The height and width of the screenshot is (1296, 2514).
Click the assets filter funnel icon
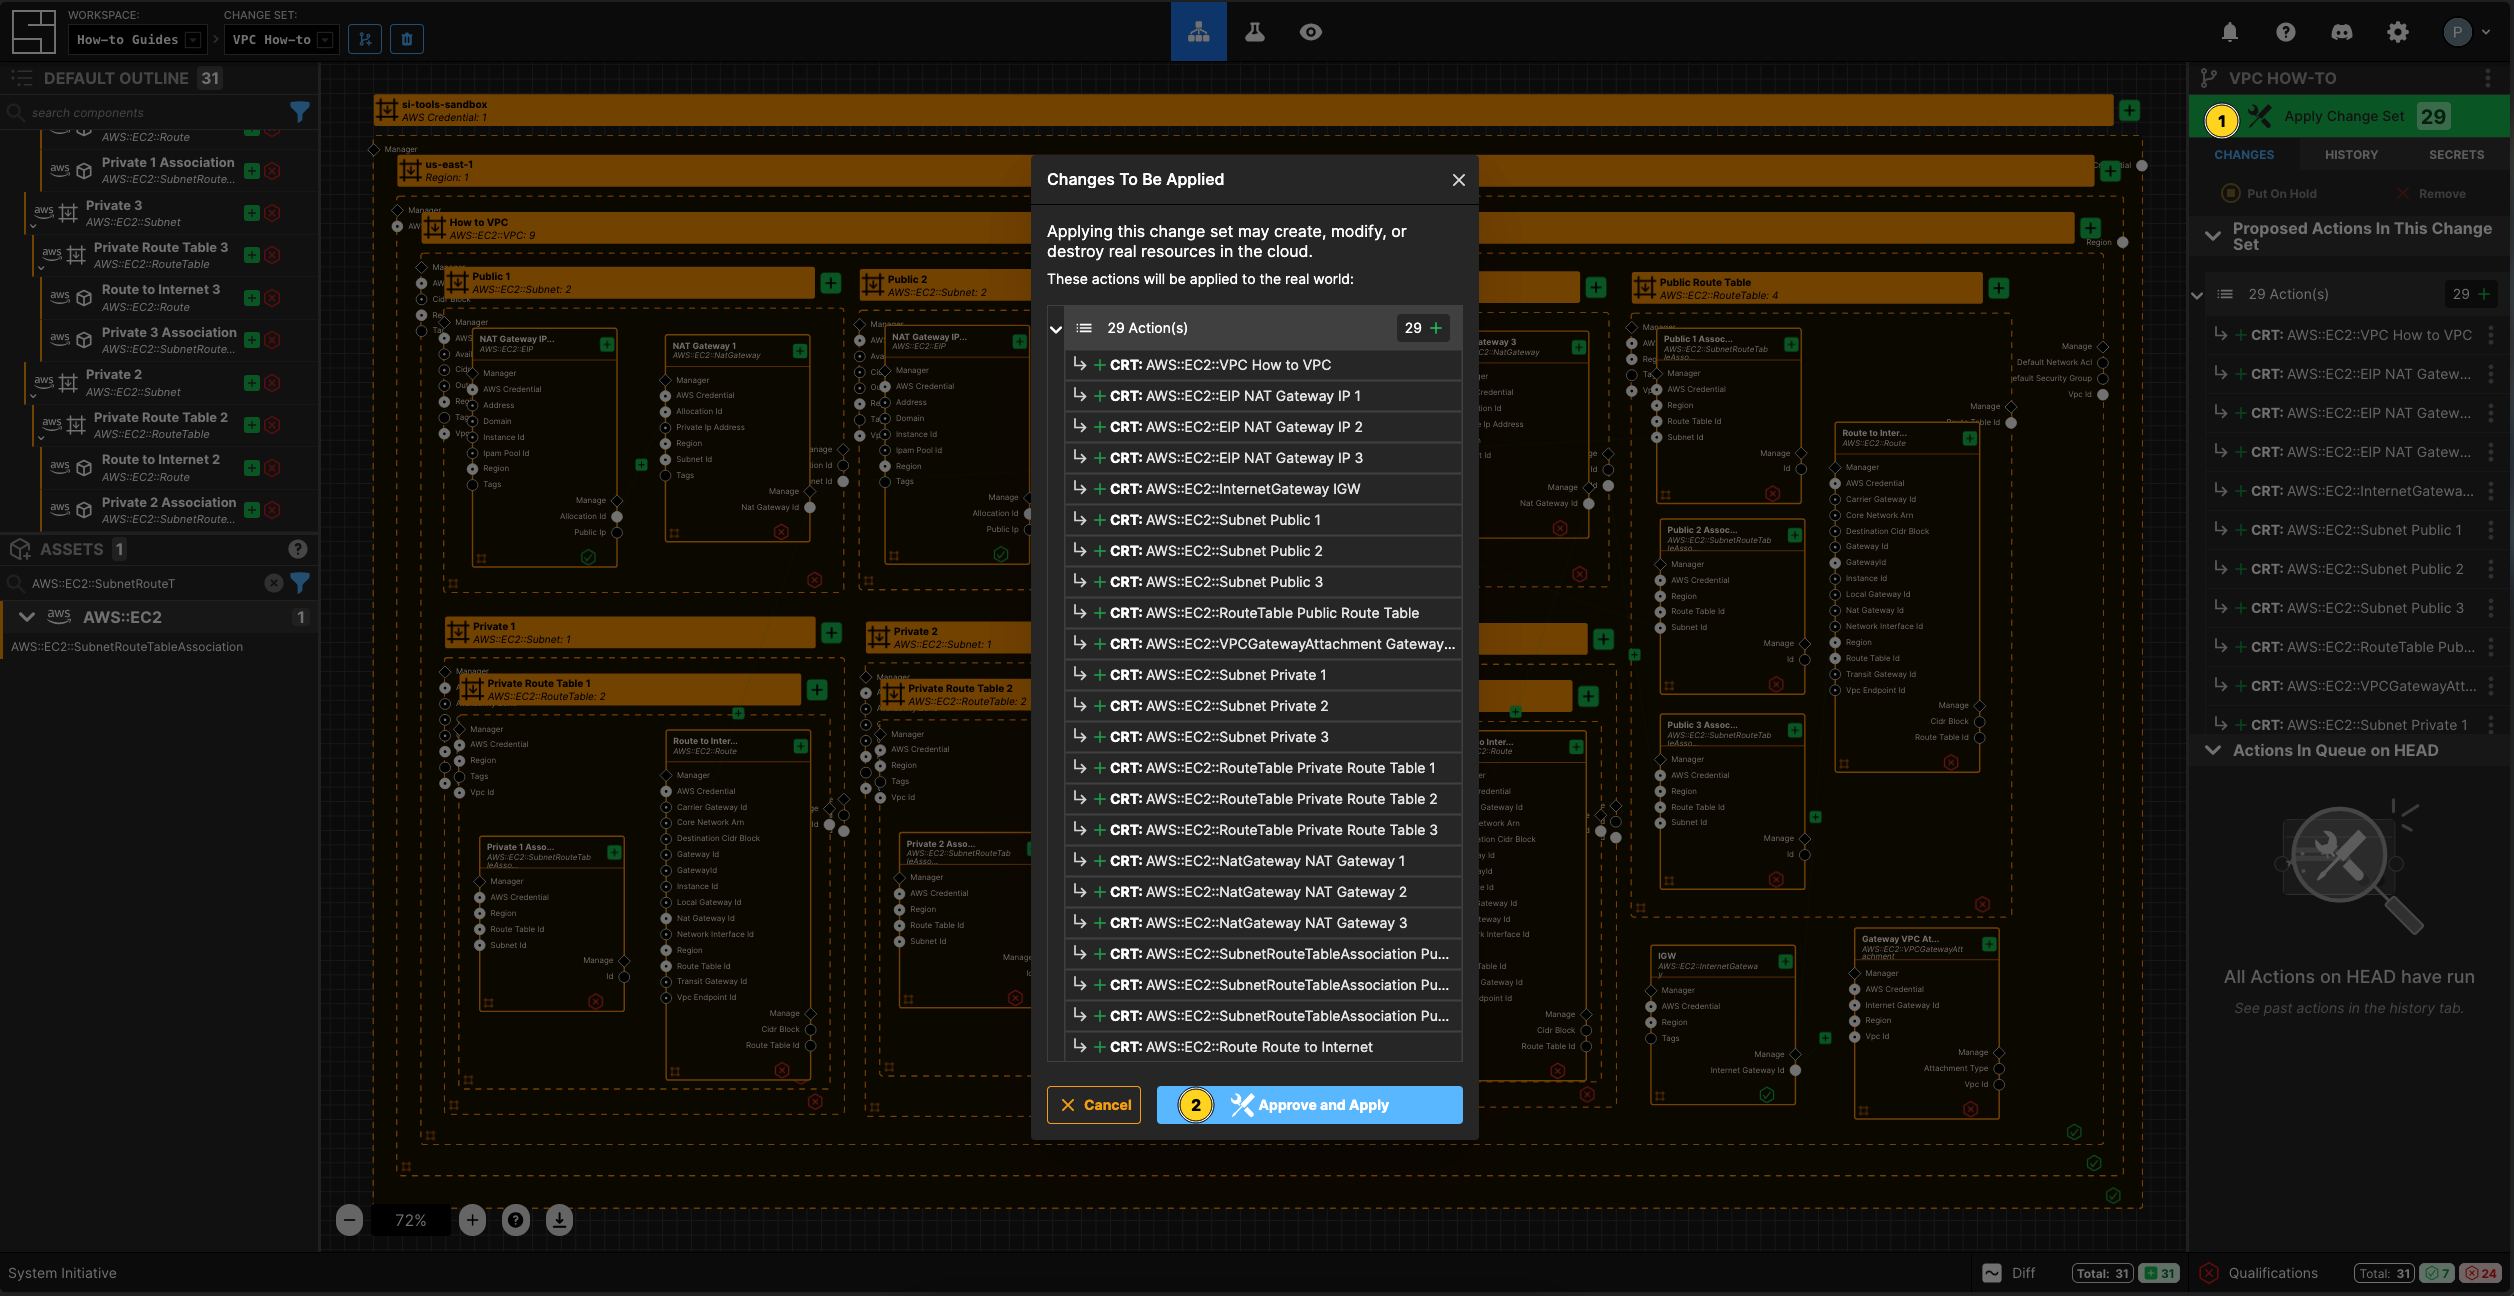pyautogui.click(x=299, y=583)
